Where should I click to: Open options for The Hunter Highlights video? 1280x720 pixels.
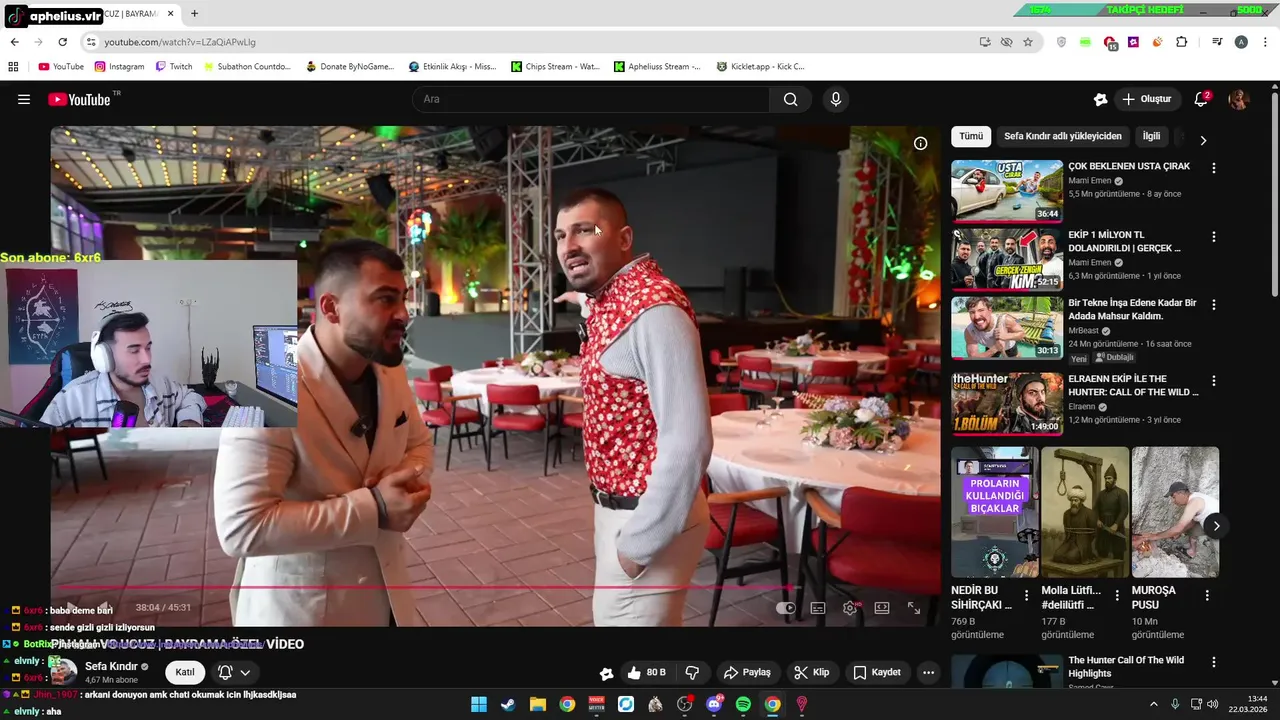pyautogui.click(x=1214, y=663)
